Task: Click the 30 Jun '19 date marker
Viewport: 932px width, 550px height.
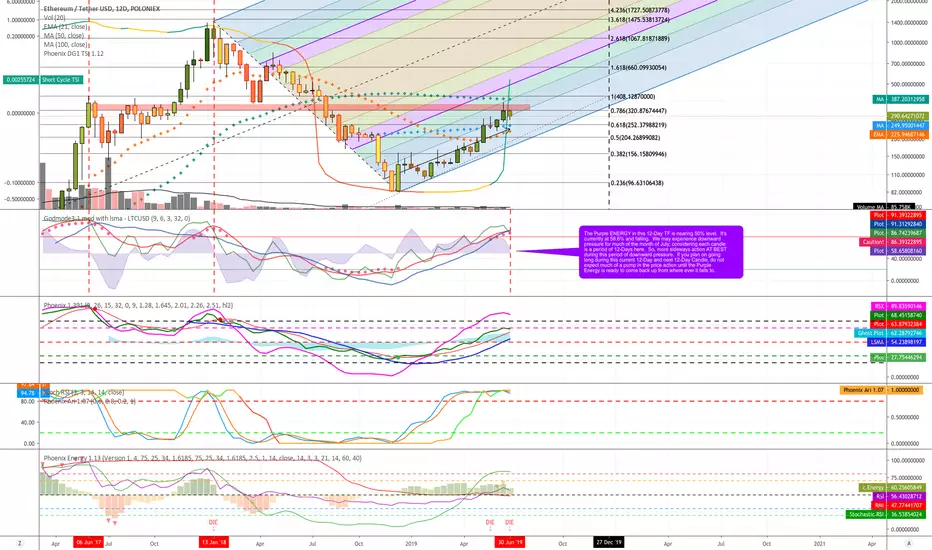Action: 510,543
